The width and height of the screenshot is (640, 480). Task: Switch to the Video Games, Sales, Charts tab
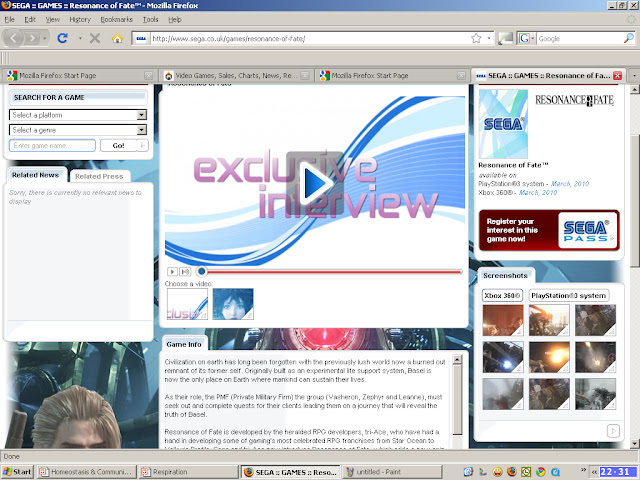(236, 76)
